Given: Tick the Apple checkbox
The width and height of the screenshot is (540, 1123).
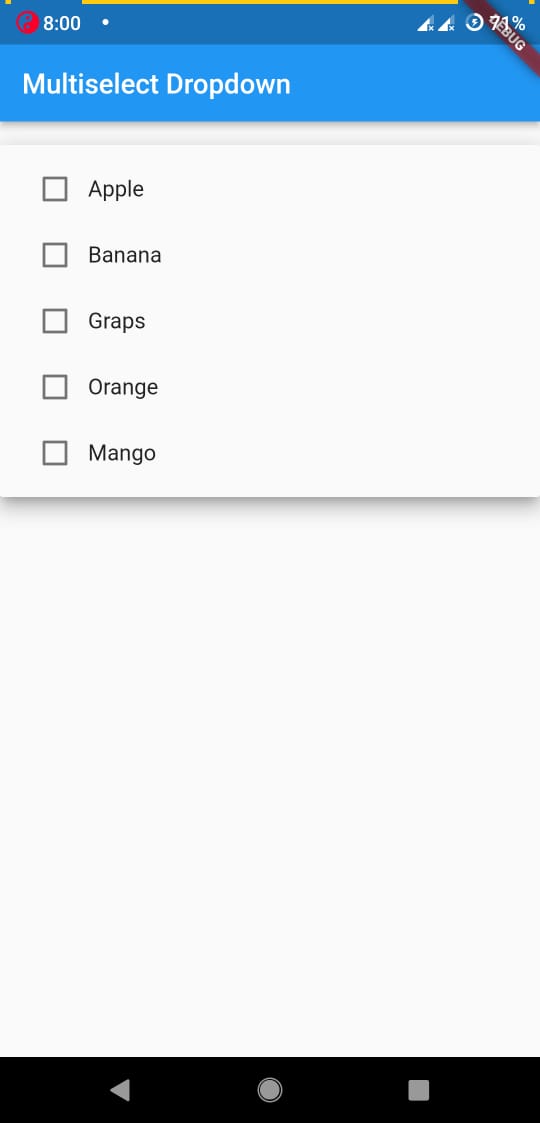Looking at the screenshot, I should (55, 189).
